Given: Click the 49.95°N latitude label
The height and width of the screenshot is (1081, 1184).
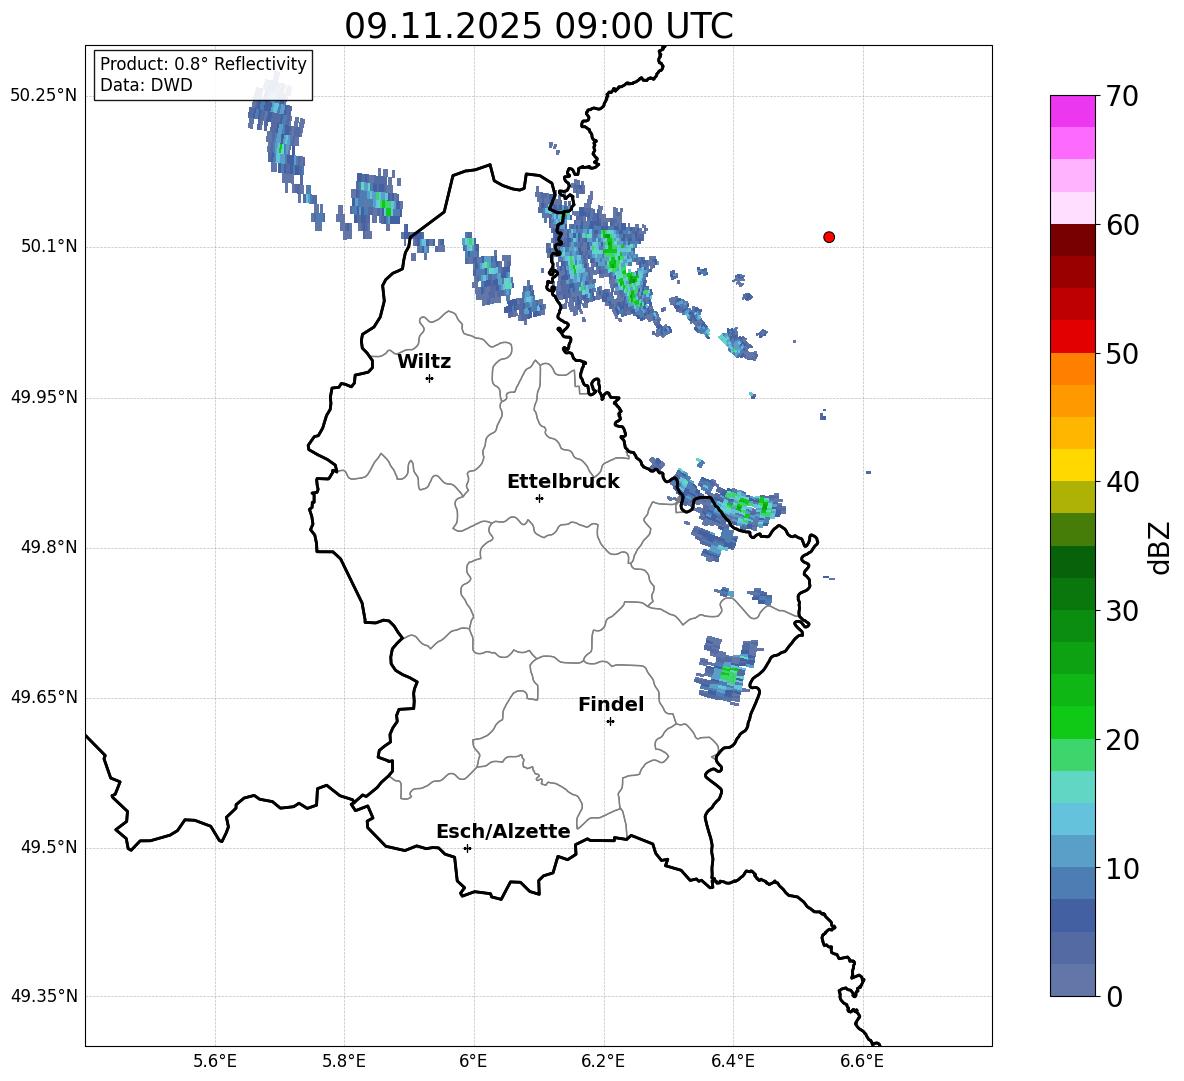Looking at the screenshot, I should pyautogui.click(x=44, y=396).
